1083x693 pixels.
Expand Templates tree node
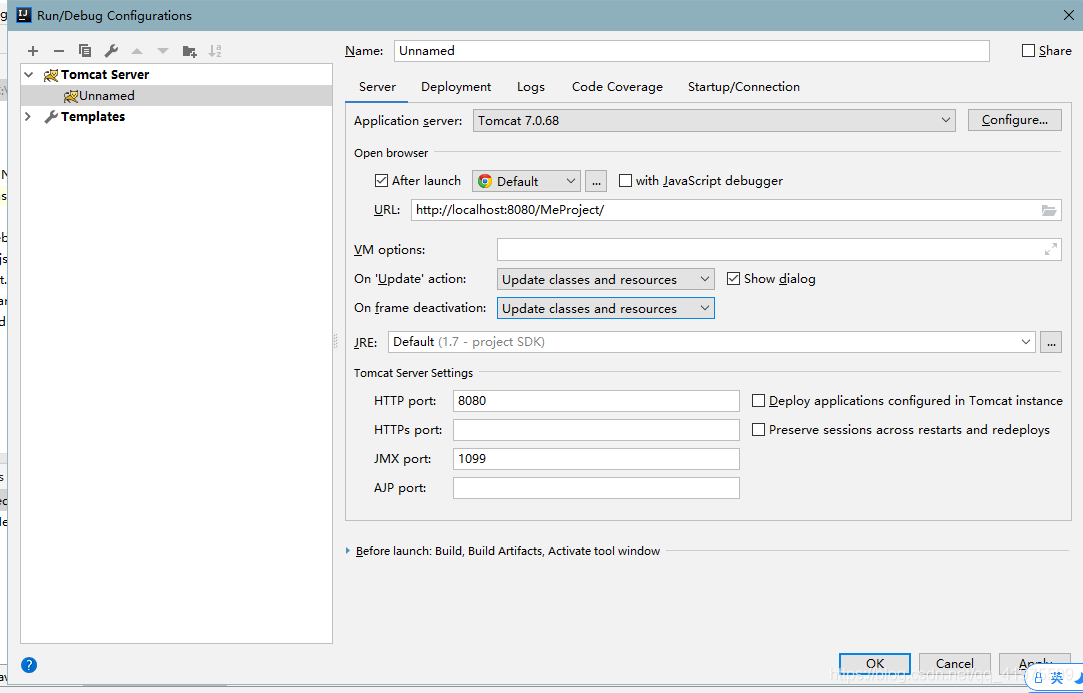[28, 117]
